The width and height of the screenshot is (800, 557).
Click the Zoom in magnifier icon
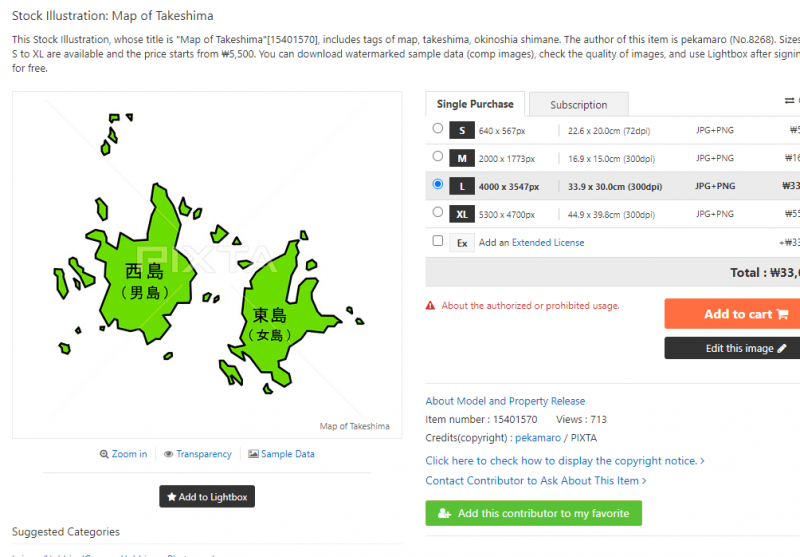click(x=104, y=454)
